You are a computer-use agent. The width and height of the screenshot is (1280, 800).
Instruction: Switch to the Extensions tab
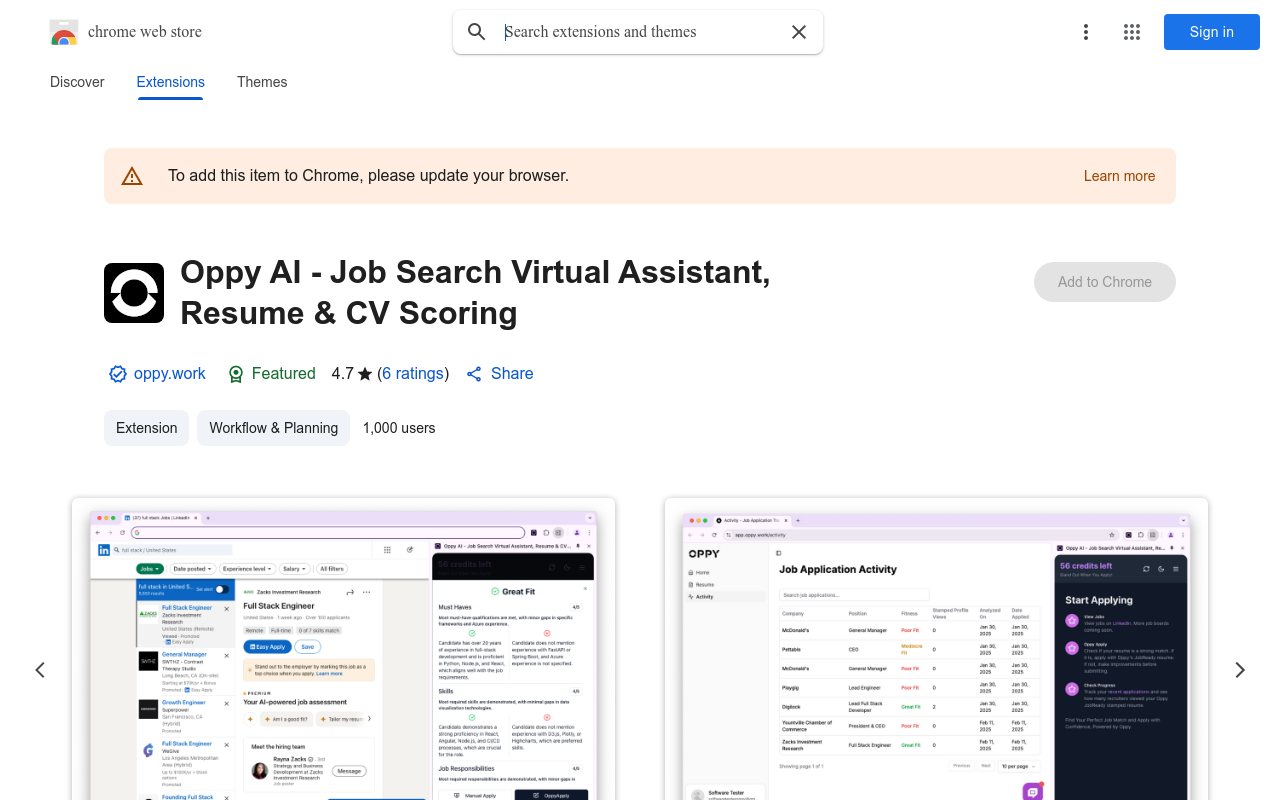click(171, 82)
